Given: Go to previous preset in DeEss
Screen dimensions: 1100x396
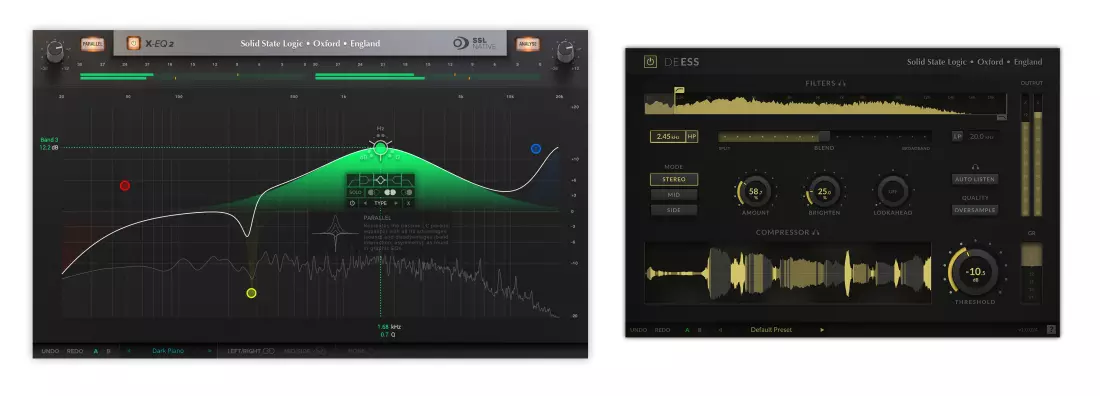Looking at the screenshot, I should (720, 329).
